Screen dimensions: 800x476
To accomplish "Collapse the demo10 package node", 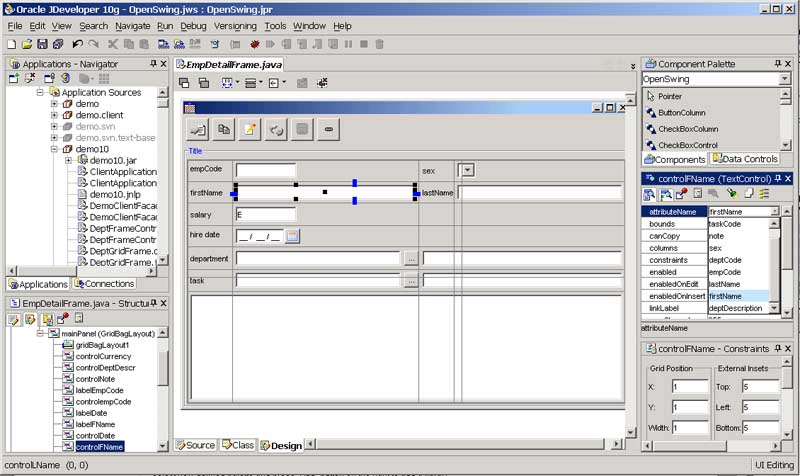I will pyautogui.click(x=54, y=149).
